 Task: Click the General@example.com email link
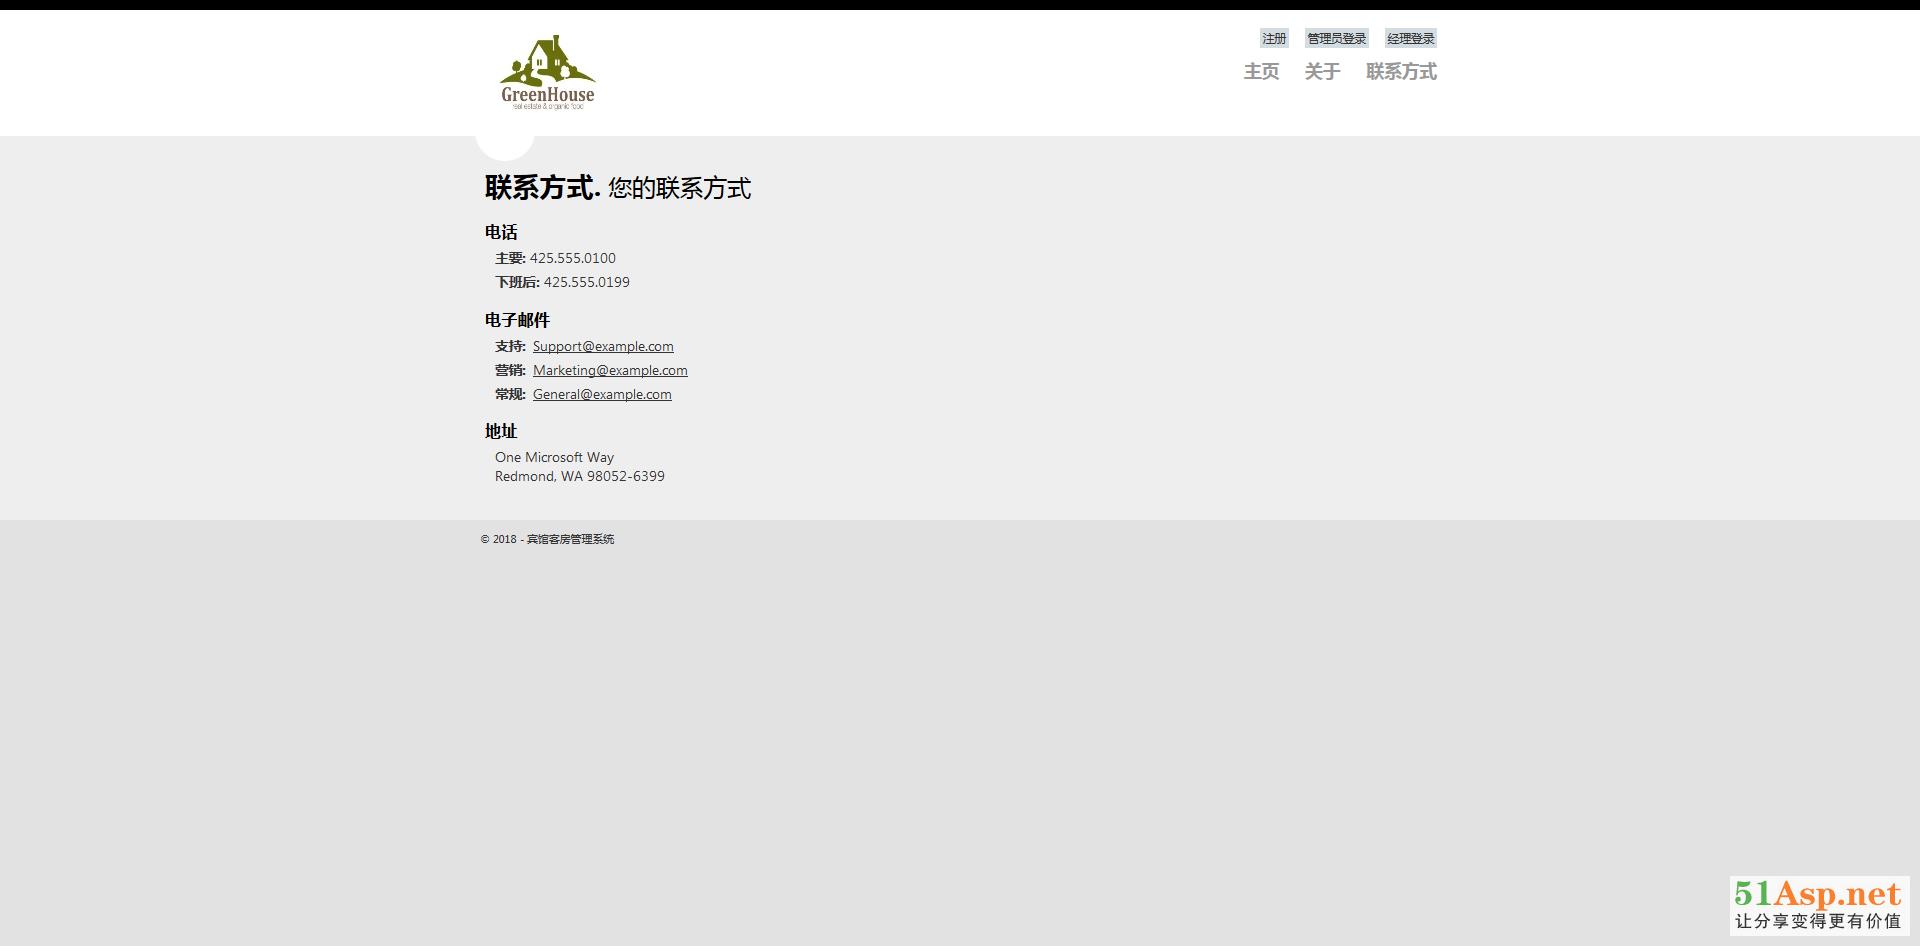coord(602,395)
